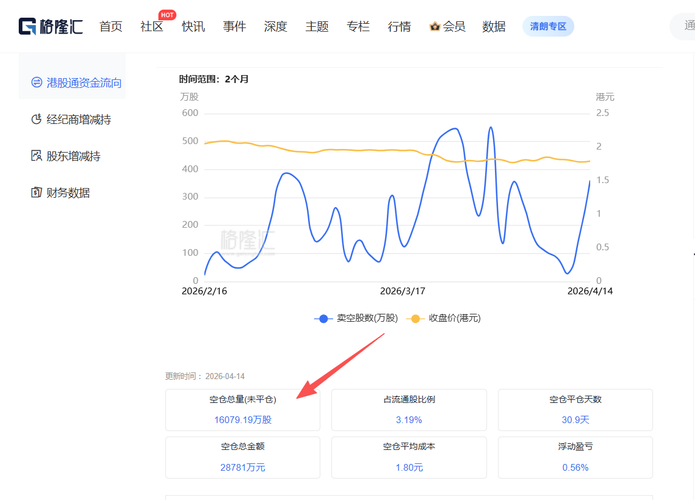Click the 0.56% value

pos(575,468)
